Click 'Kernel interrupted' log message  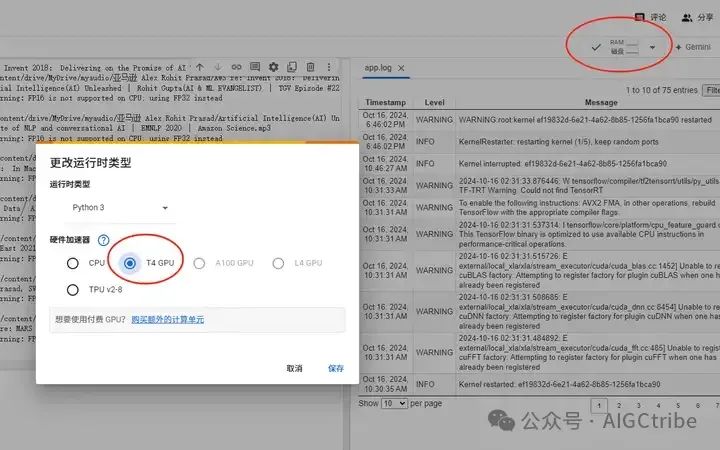(x=562, y=163)
